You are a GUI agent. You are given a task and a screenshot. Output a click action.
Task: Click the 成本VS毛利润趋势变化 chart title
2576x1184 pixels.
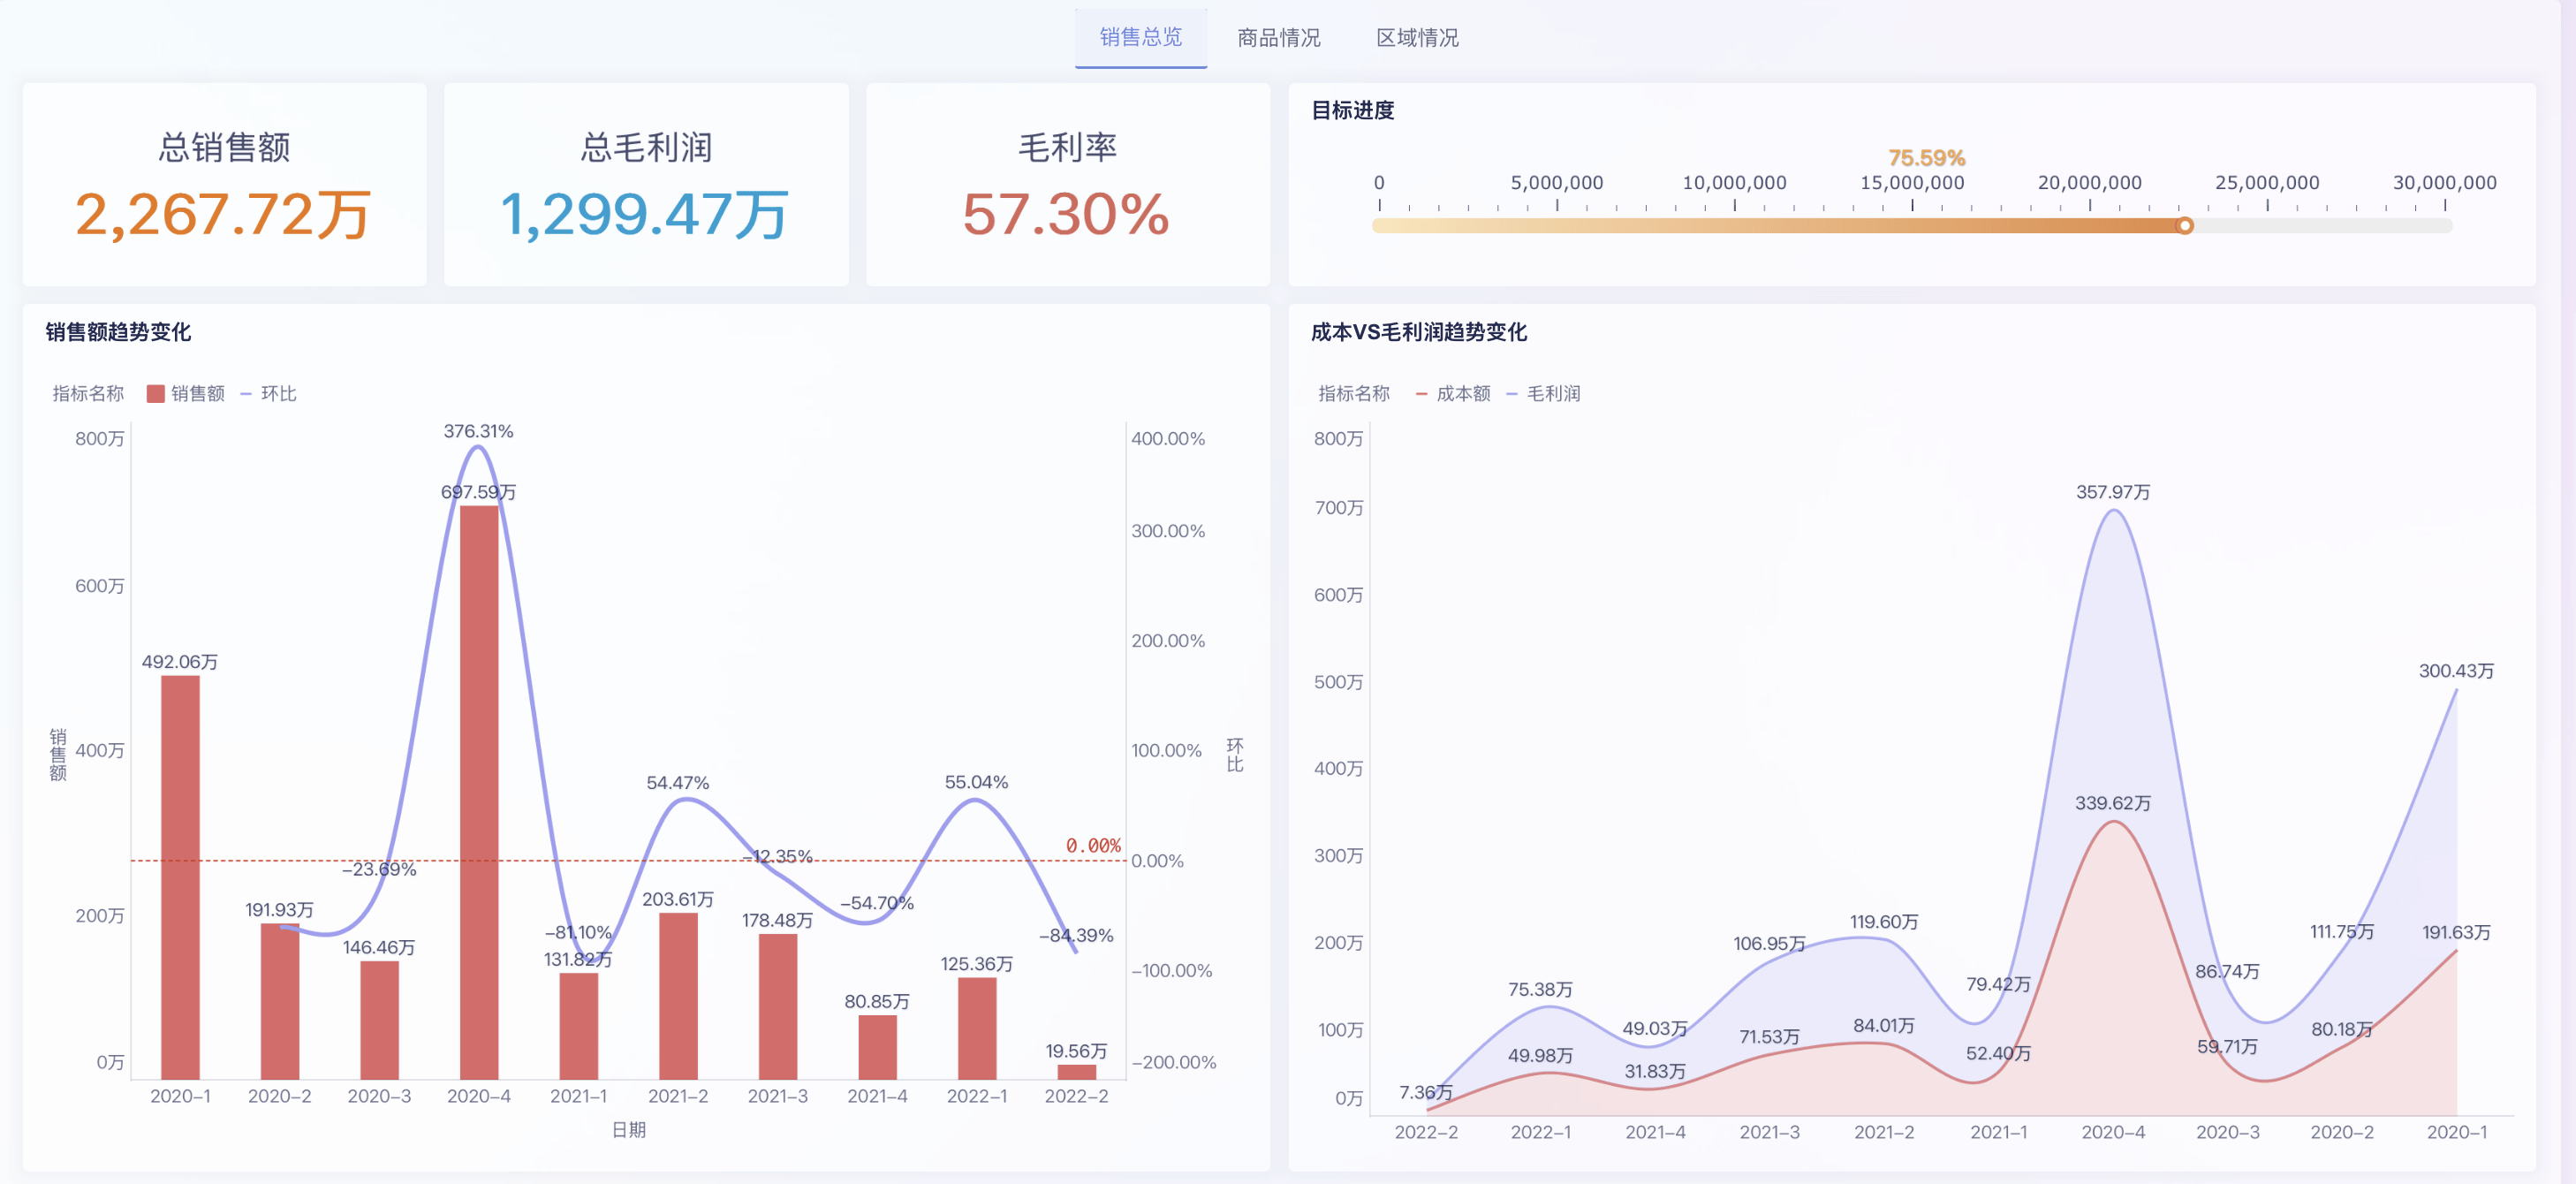point(1418,332)
